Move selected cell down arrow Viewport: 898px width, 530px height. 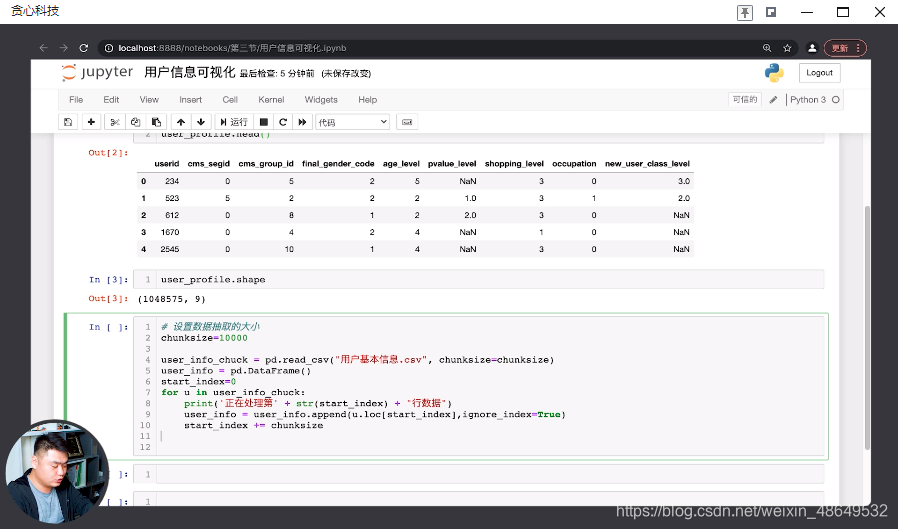[x=201, y=122]
